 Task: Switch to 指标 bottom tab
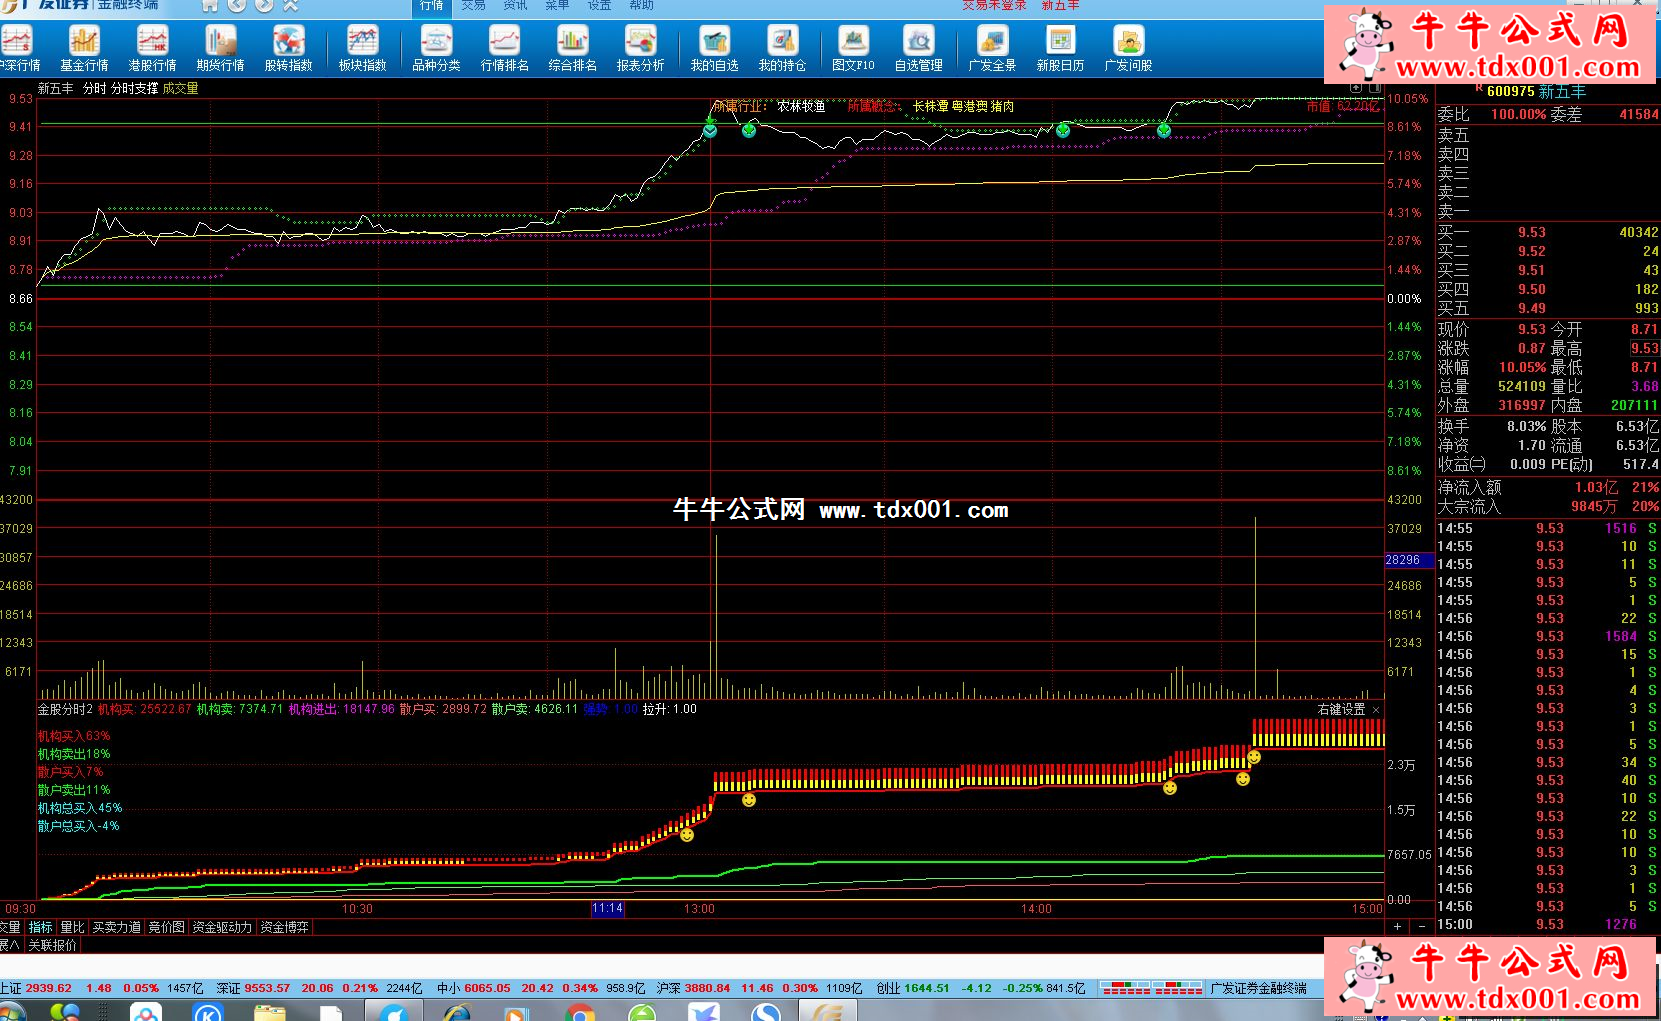(40, 927)
